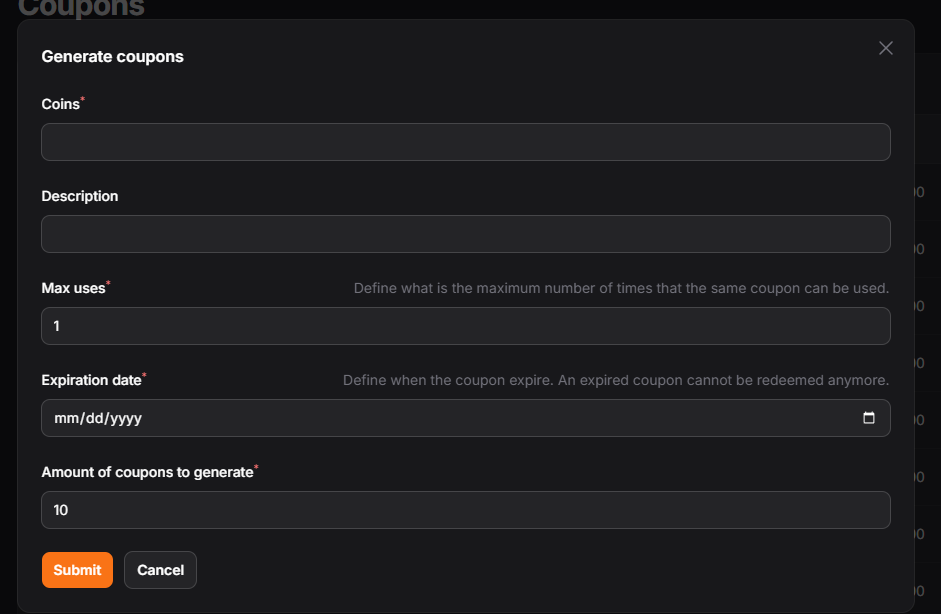Click the expiration date help description

click(x=615, y=380)
